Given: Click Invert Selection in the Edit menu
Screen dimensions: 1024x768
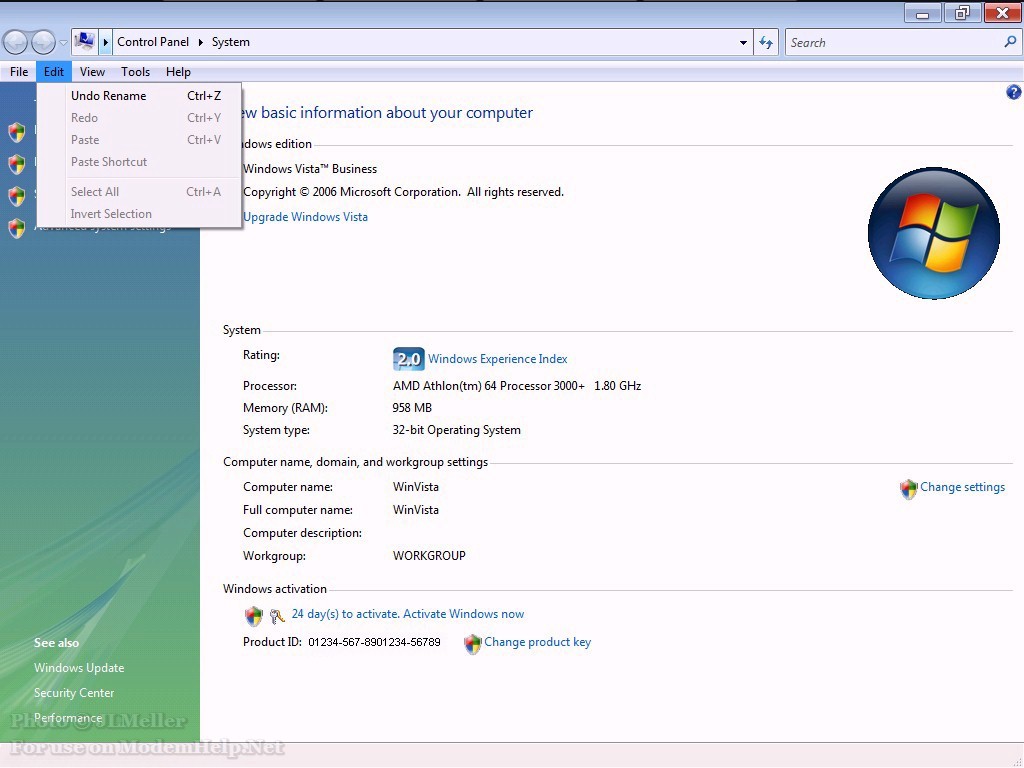Looking at the screenshot, I should [x=140, y=214].
